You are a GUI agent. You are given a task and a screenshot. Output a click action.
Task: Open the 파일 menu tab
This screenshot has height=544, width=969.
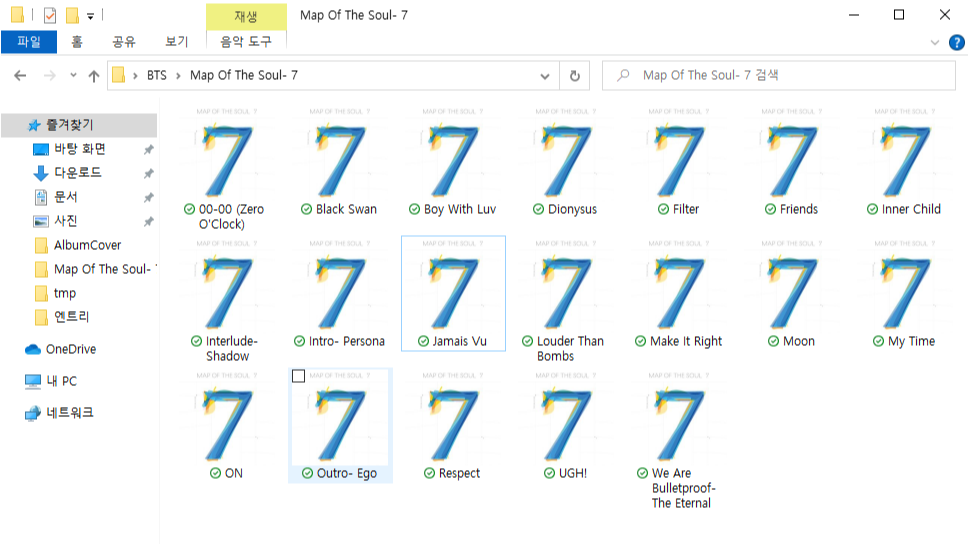tap(29, 42)
